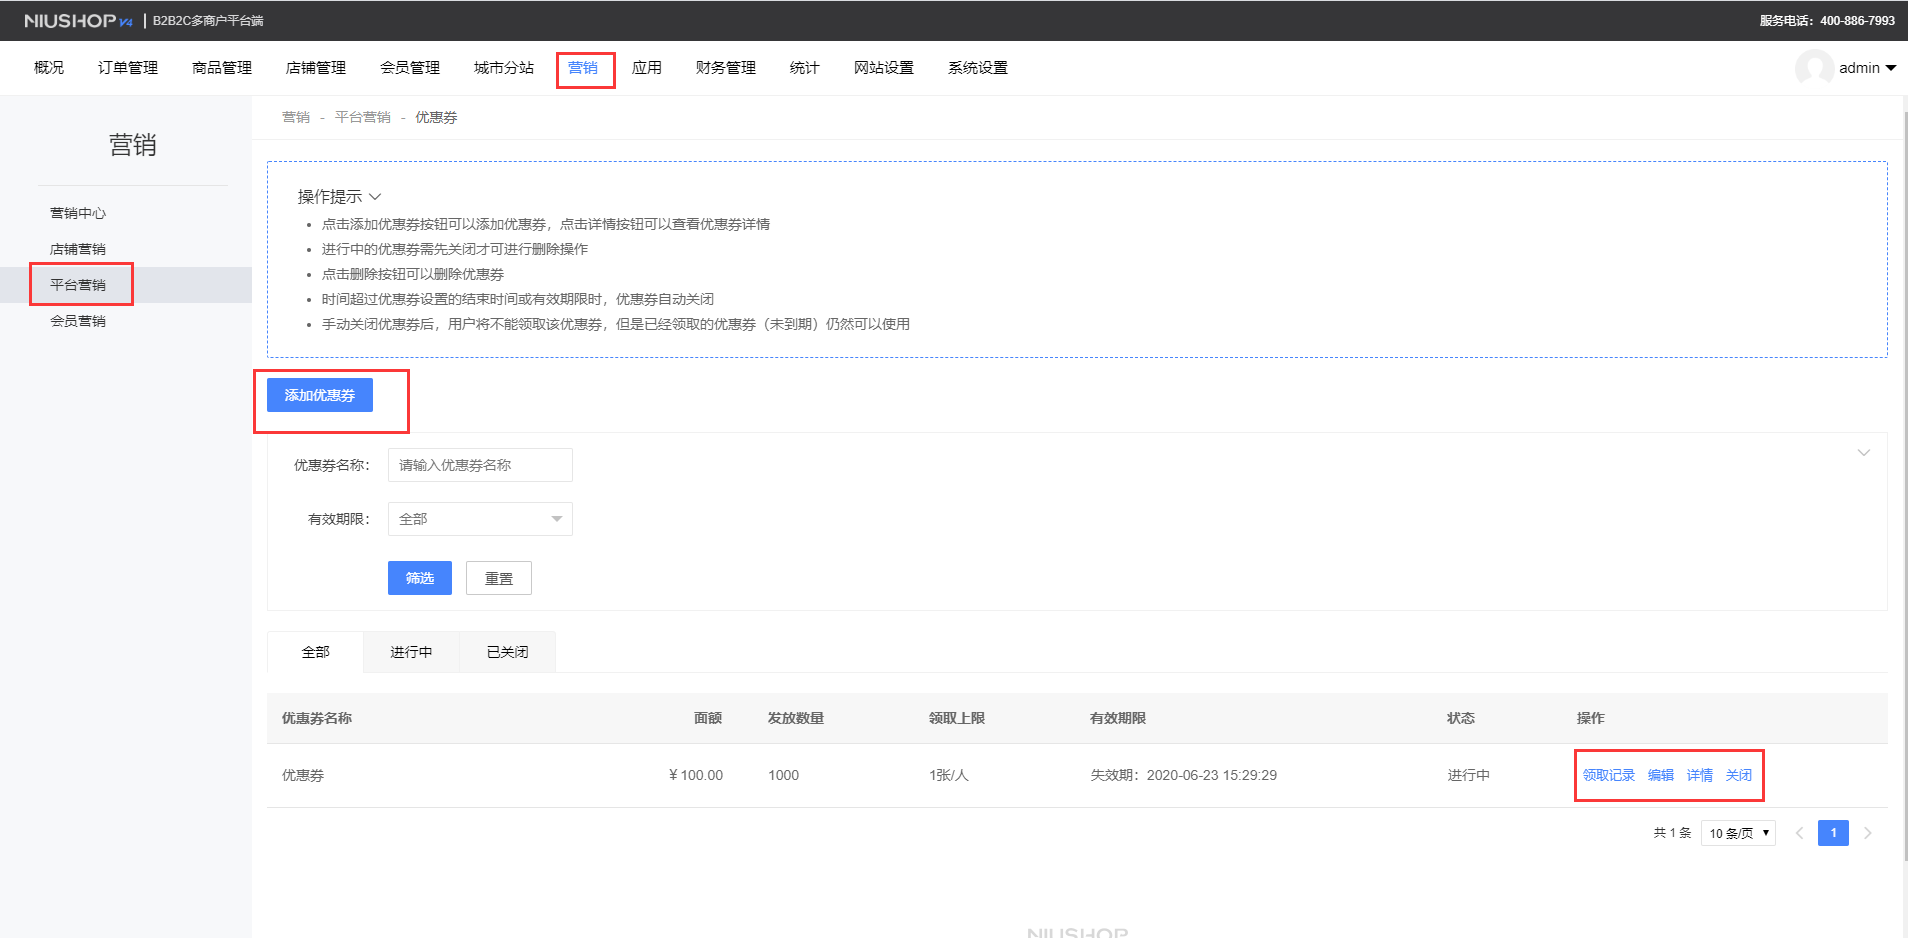Open 会员管理 in top navigation
The width and height of the screenshot is (1908, 938).
410,68
